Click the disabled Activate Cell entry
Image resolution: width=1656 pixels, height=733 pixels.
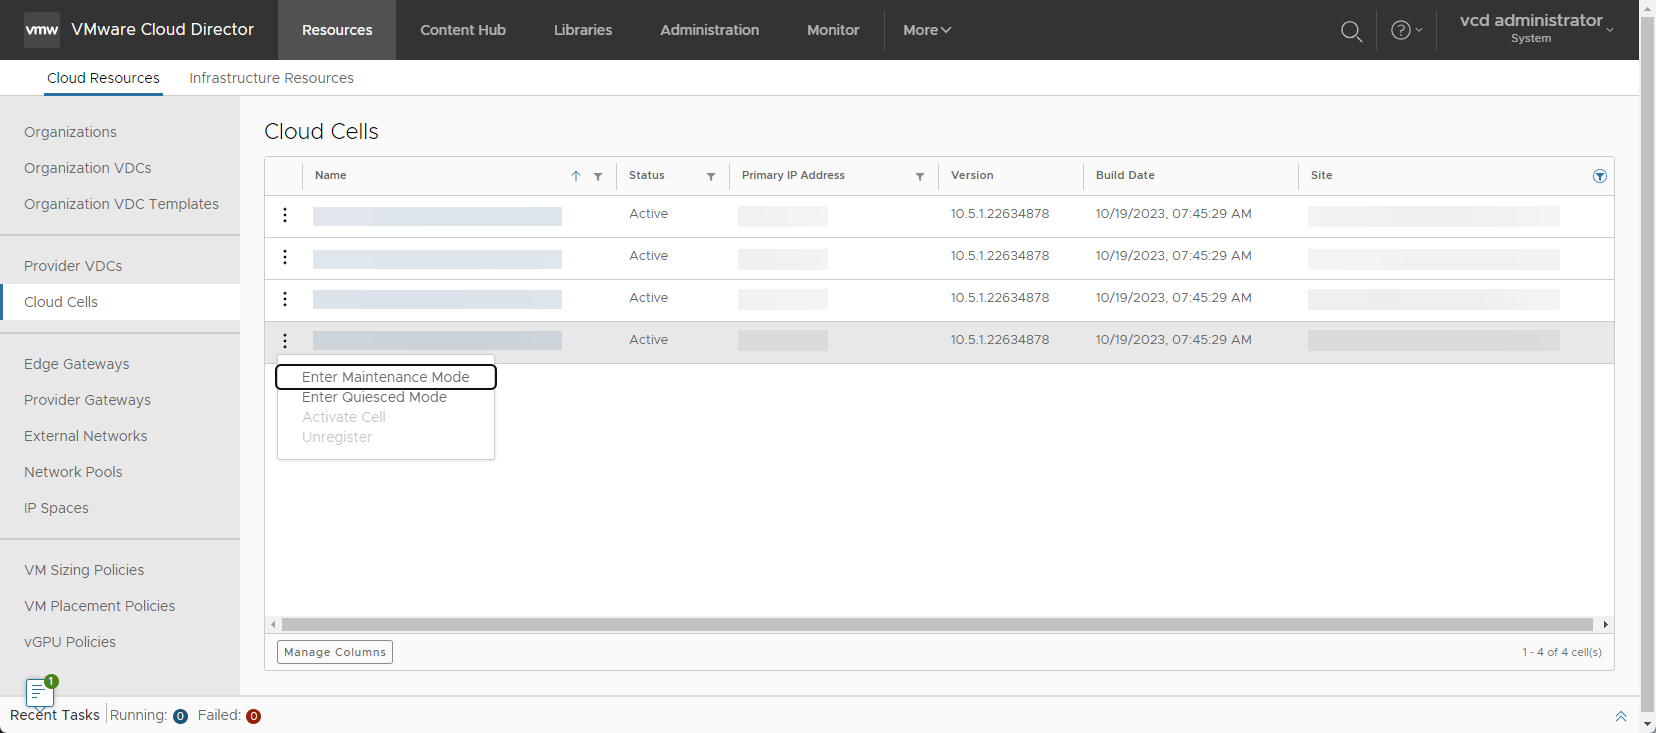[344, 417]
